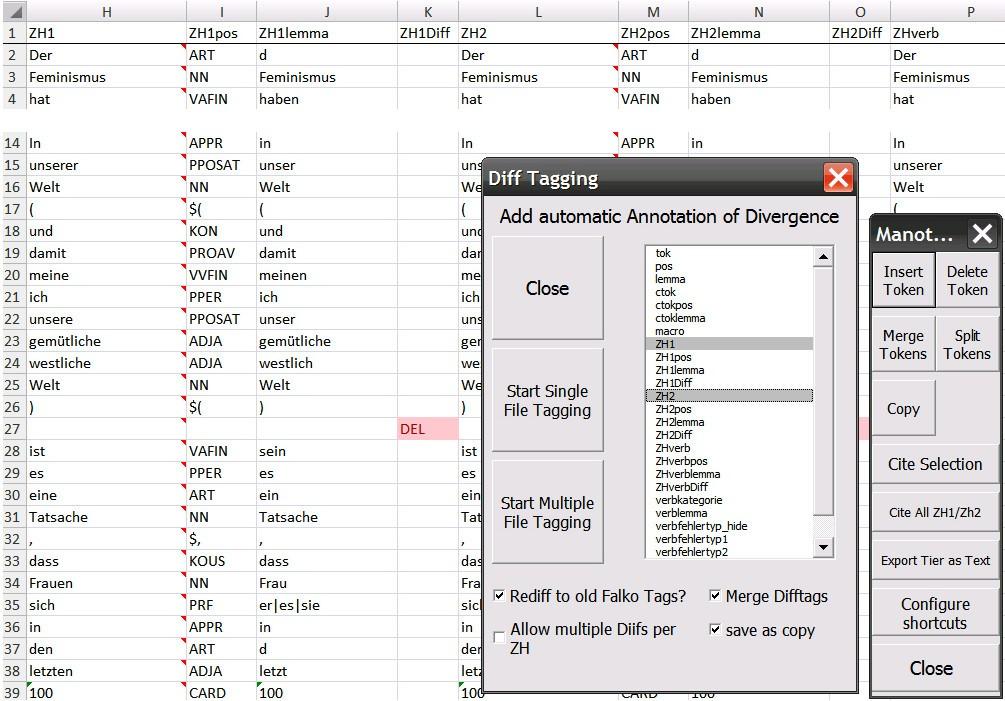
Task: Select 'ZH2lemma' in the tier list
Action: (x=729, y=422)
